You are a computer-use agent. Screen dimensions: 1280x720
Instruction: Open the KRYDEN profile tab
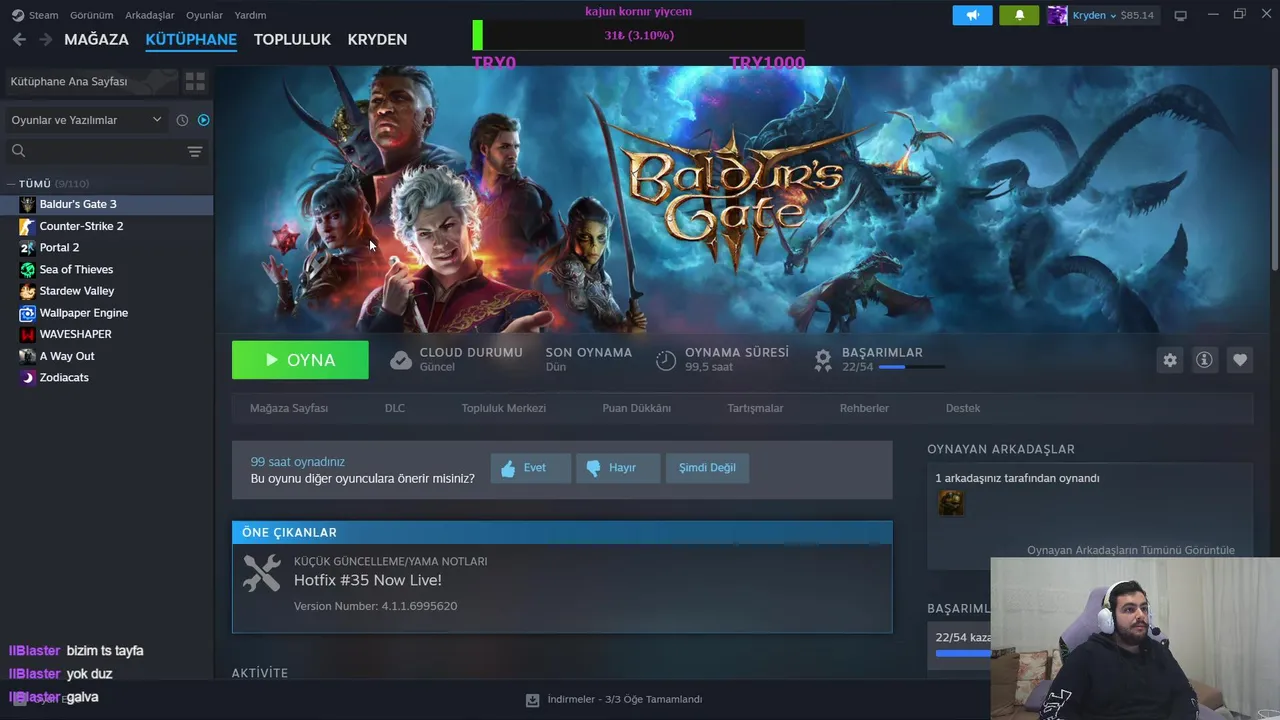pyautogui.click(x=377, y=39)
